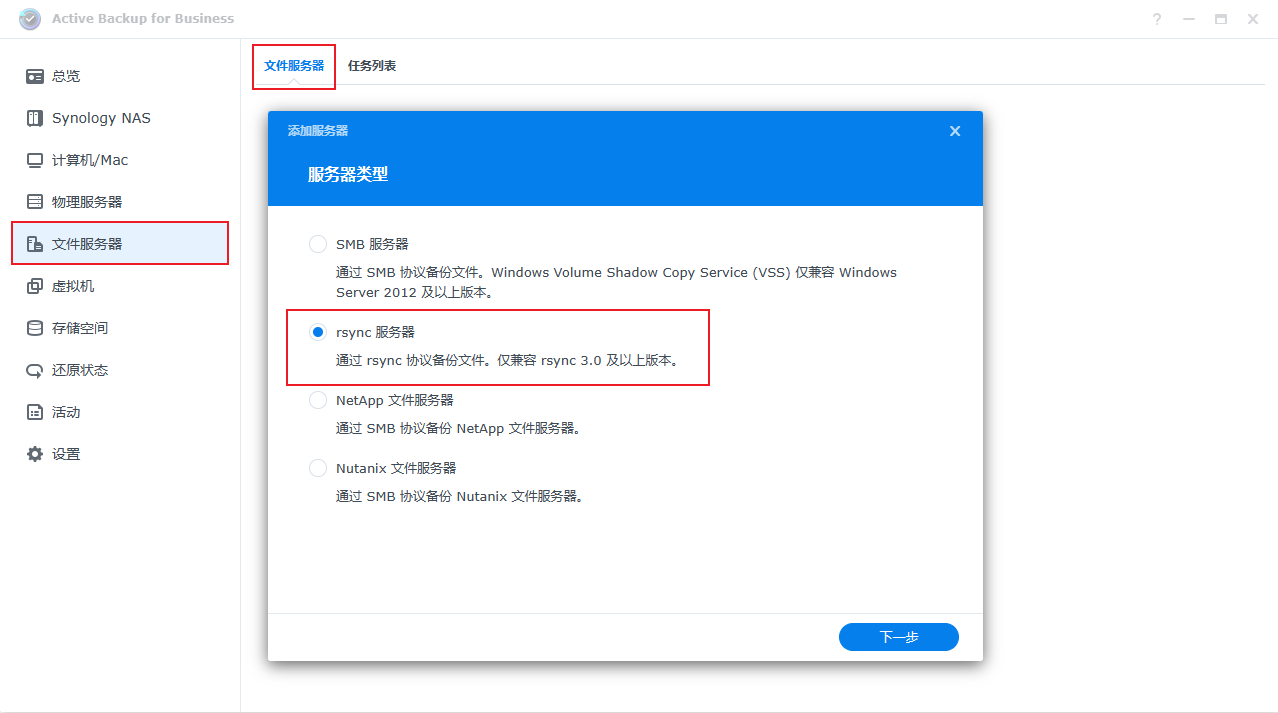Click the 总览 overview icon in sidebar
Image resolution: width=1278 pixels, height=713 pixels.
pyautogui.click(x=35, y=76)
